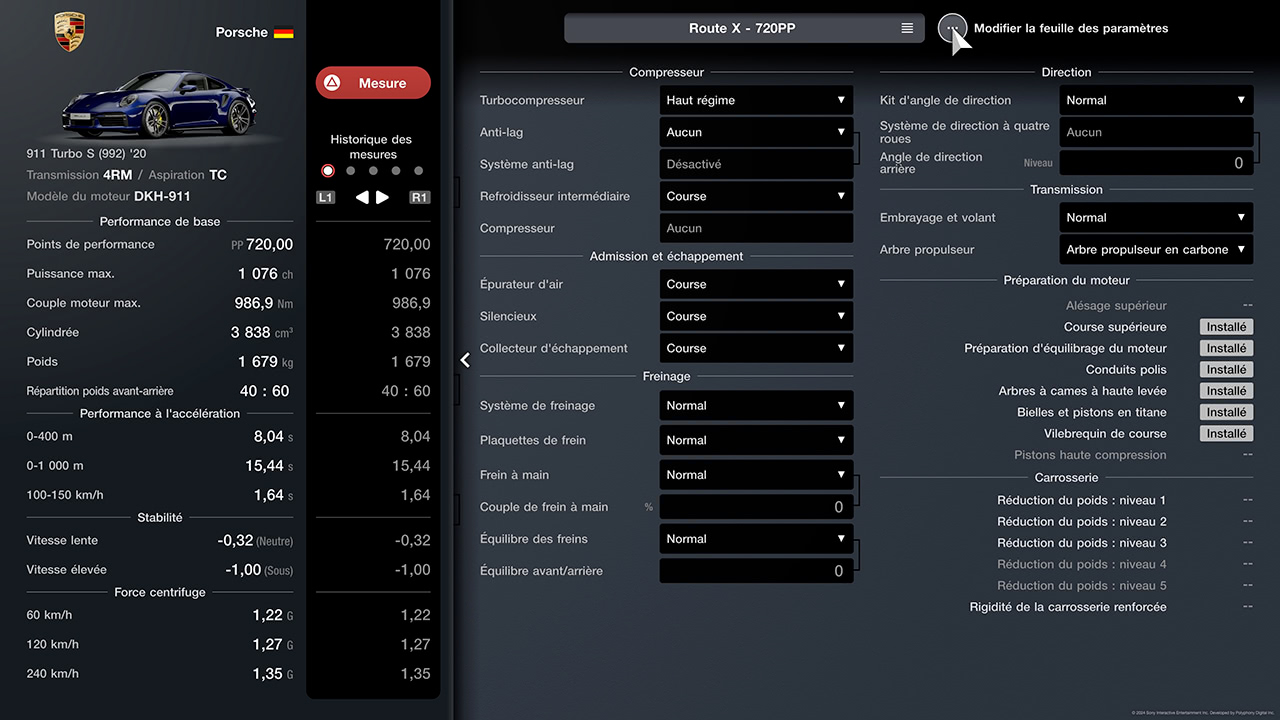Open the three-dot options menu button
This screenshot has width=1280, height=720.
pyautogui.click(x=952, y=28)
